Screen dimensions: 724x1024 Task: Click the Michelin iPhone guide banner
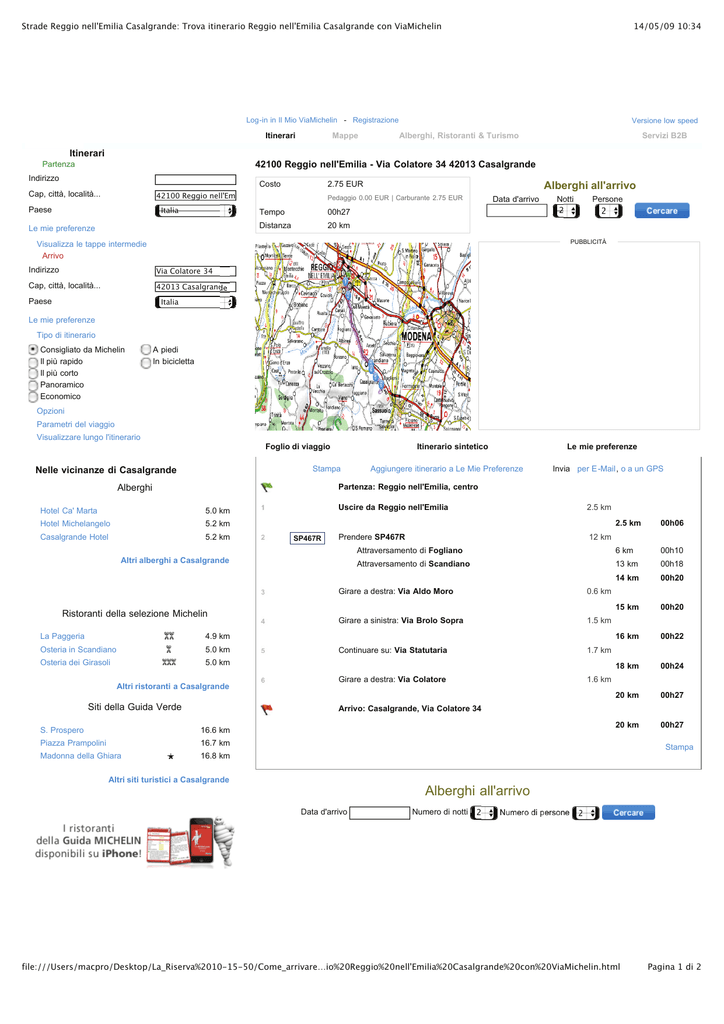[x=134, y=842]
